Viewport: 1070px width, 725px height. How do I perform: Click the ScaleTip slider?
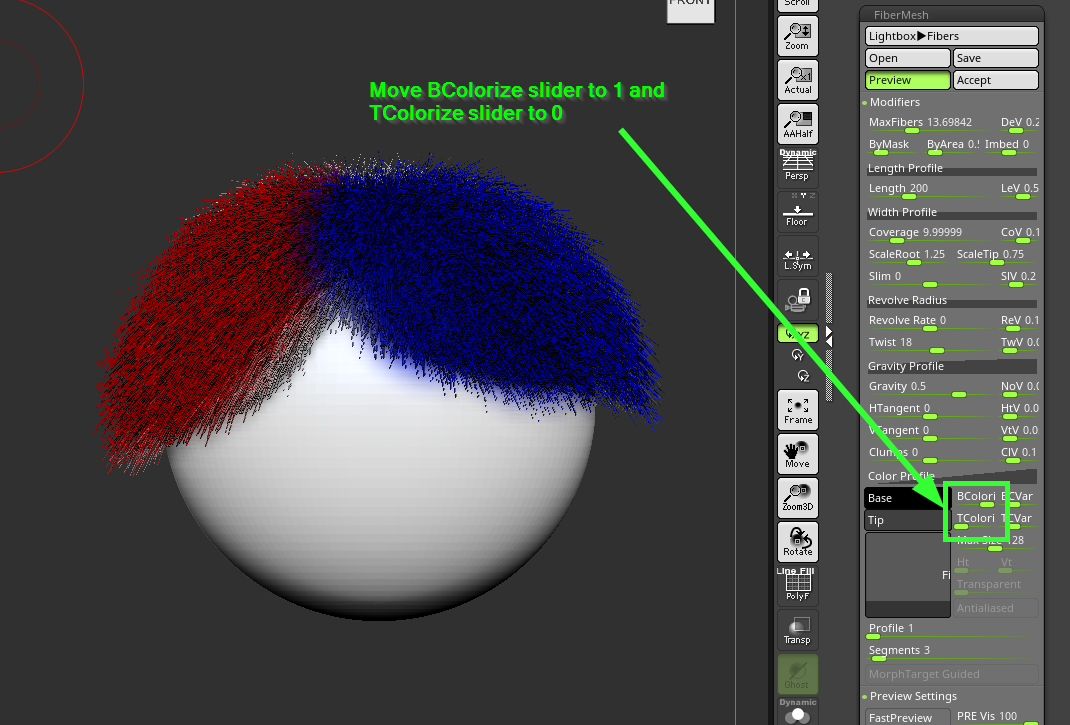(x=996, y=255)
